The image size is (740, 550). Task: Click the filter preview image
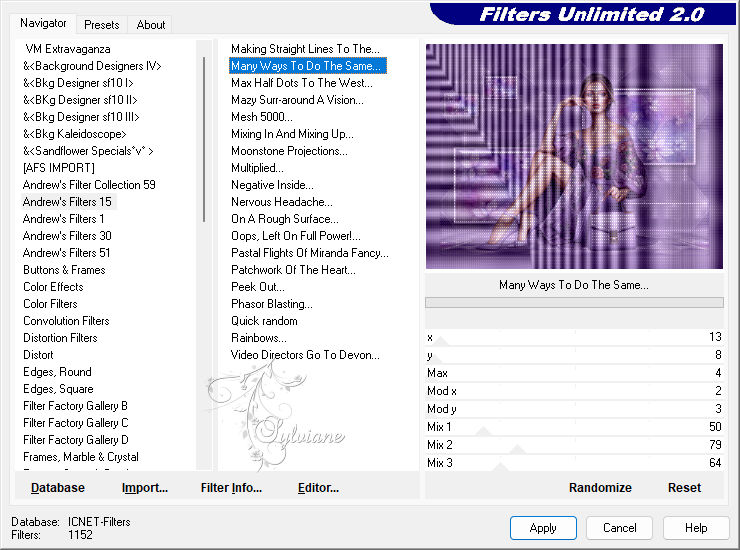pyautogui.click(x=574, y=156)
